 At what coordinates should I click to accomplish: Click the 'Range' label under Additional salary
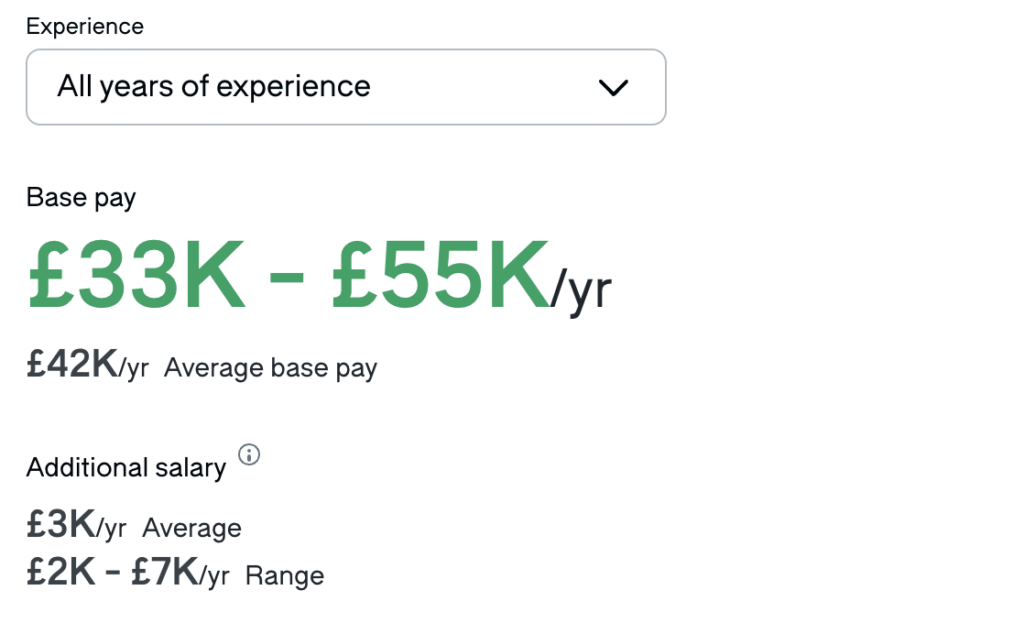tap(285, 576)
